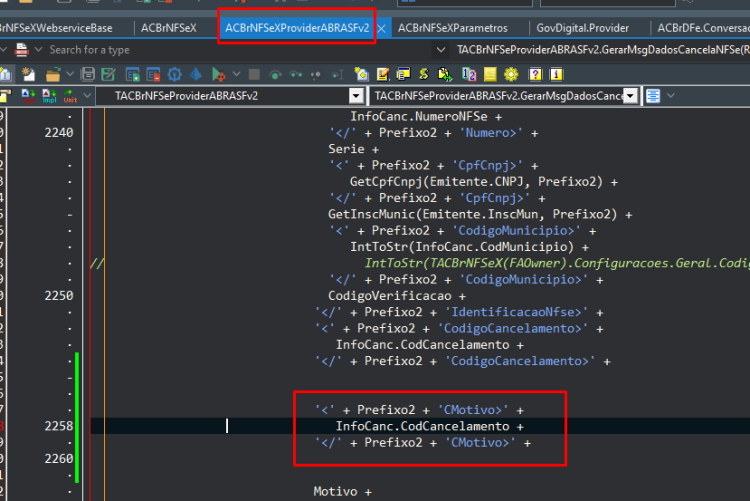Switch to the ACBrNFSeX tab
The height and width of the screenshot is (501, 750).
(169, 28)
